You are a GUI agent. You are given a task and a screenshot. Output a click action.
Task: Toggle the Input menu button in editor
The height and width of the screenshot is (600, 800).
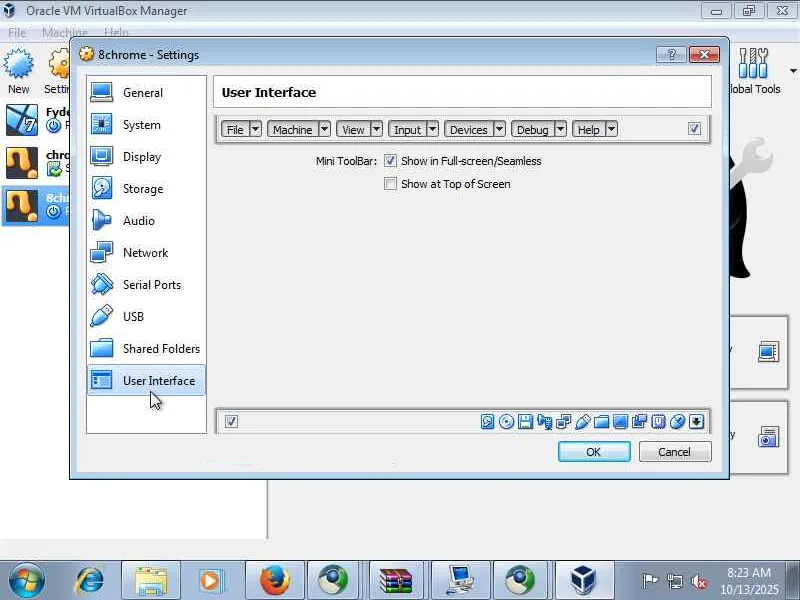click(x=408, y=130)
